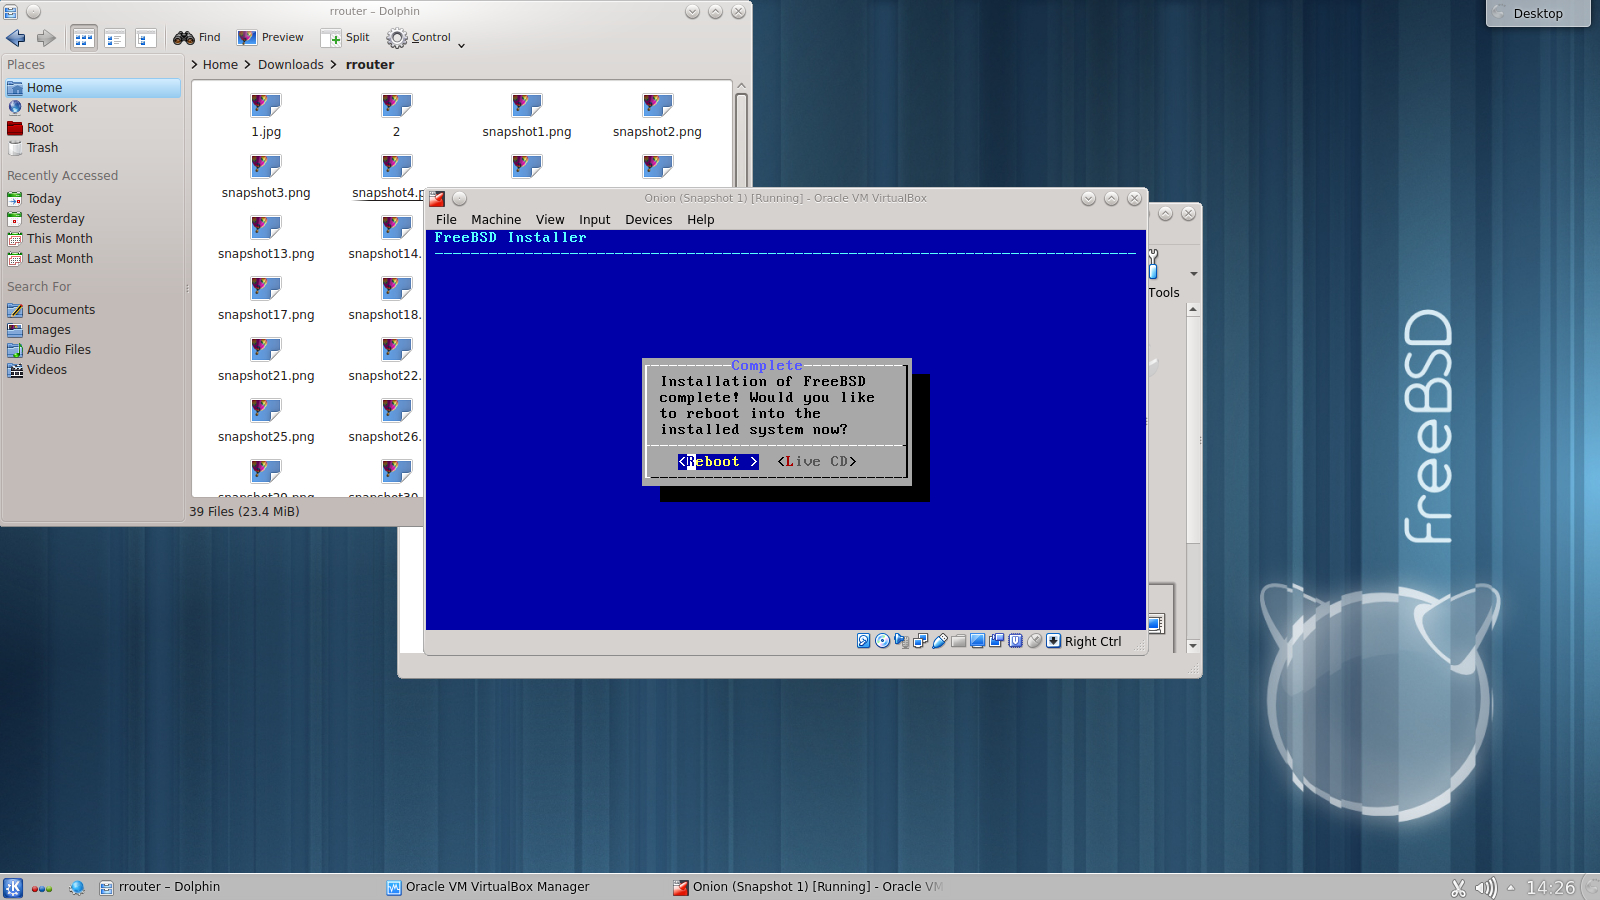Select Home in Places panel
This screenshot has width=1600, height=900.
pyautogui.click(x=93, y=88)
